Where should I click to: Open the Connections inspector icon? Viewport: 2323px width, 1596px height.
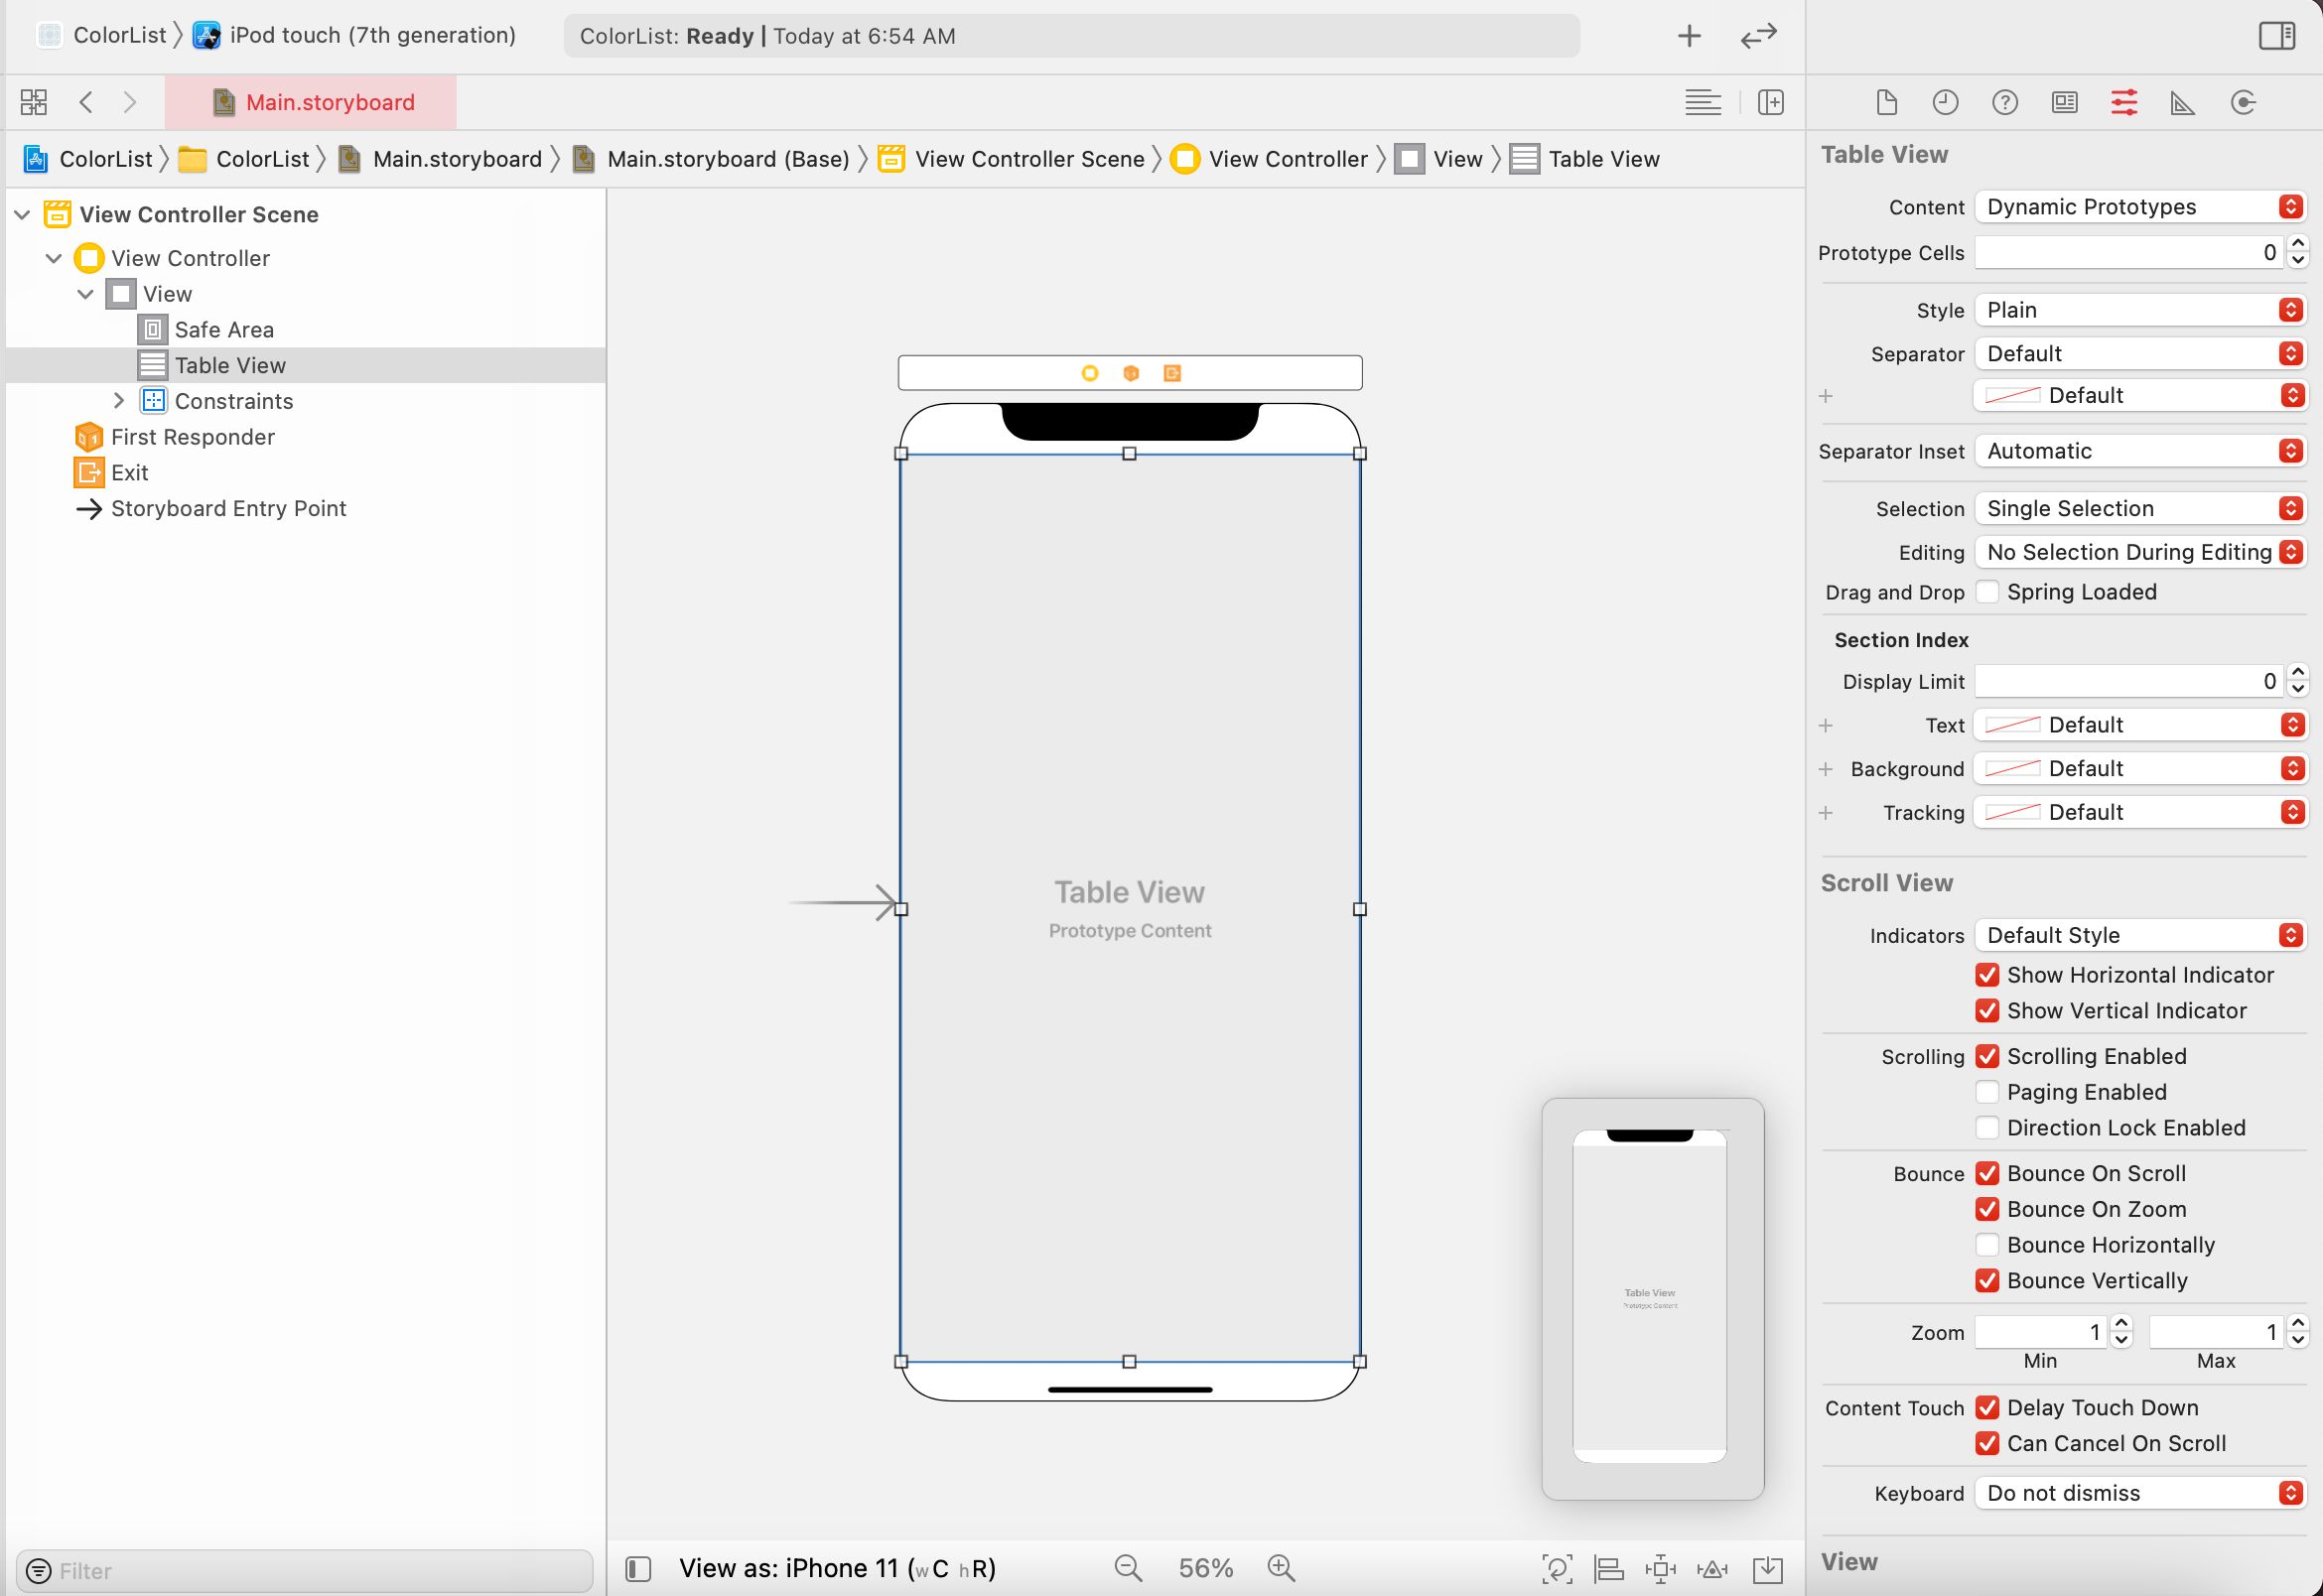pos(2243,103)
